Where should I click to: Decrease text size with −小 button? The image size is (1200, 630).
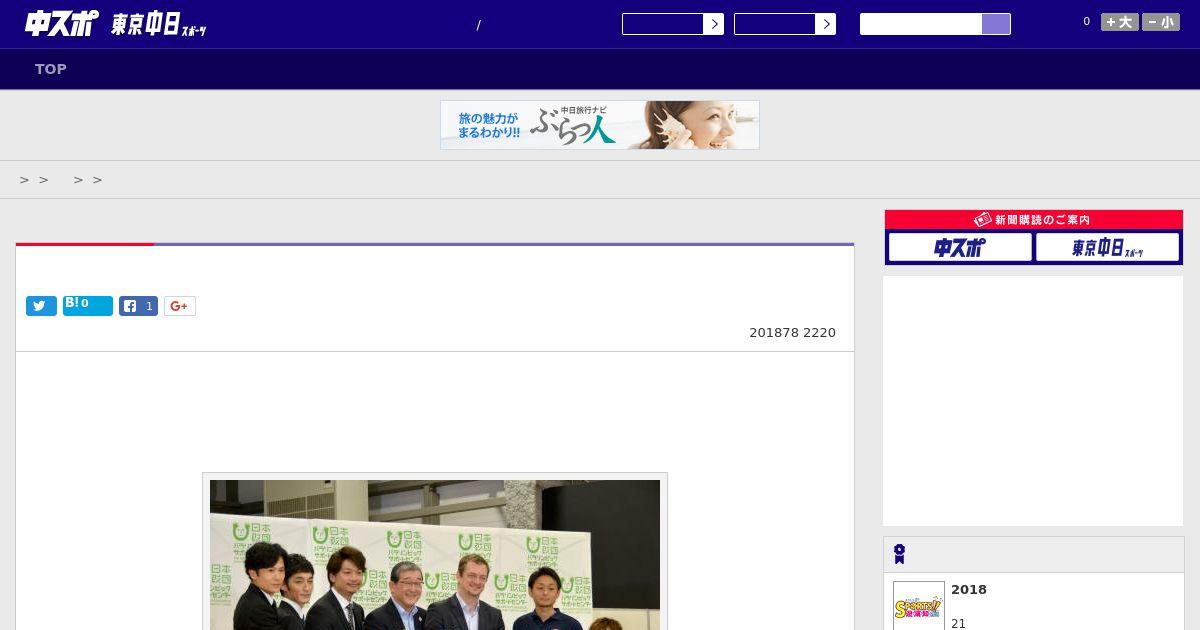[1161, 22]
